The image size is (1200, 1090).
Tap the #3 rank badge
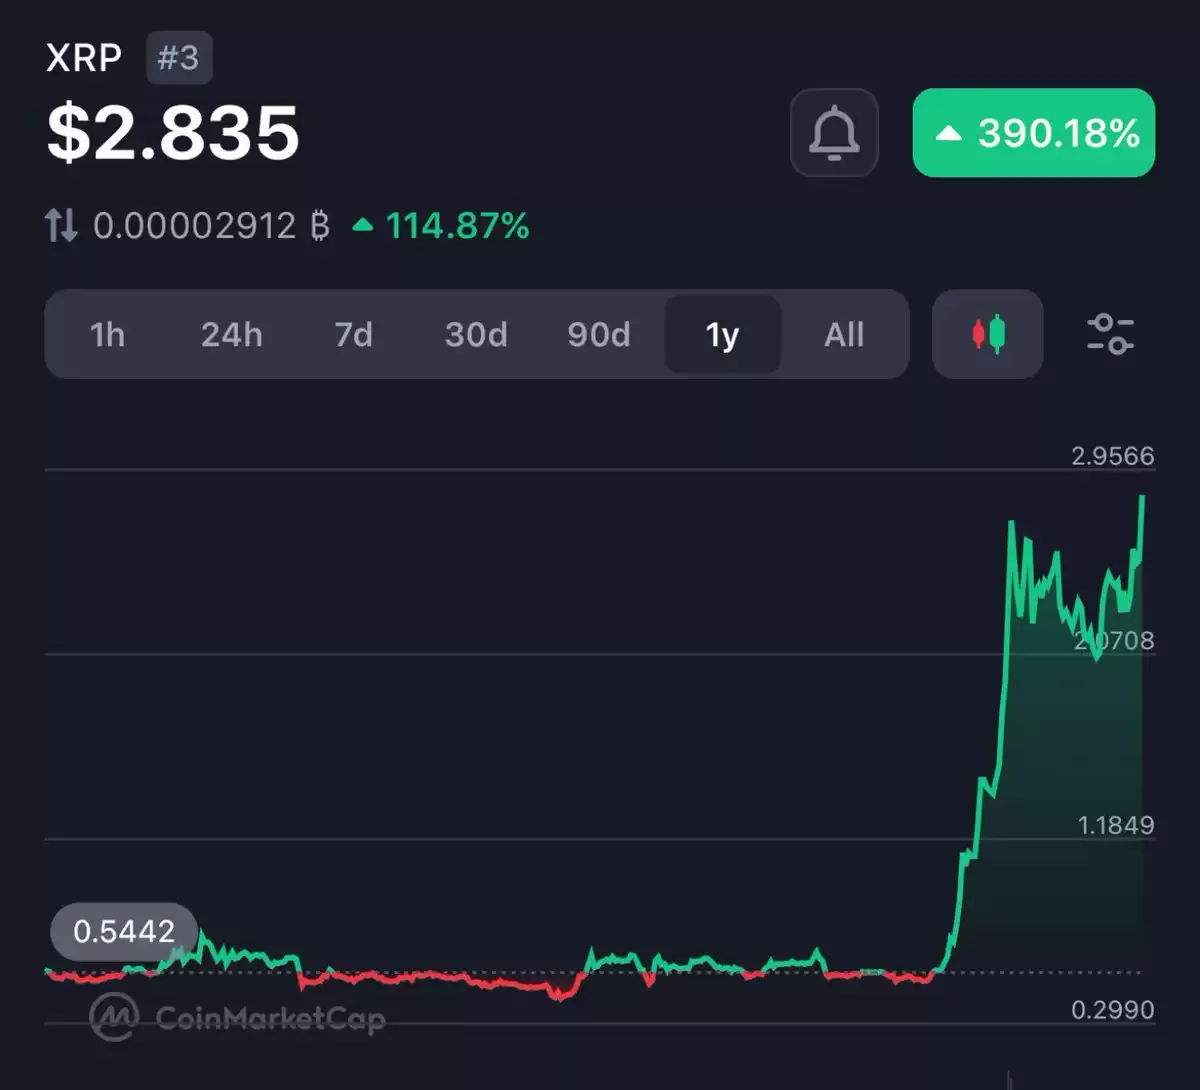click(x=179, y=58)
